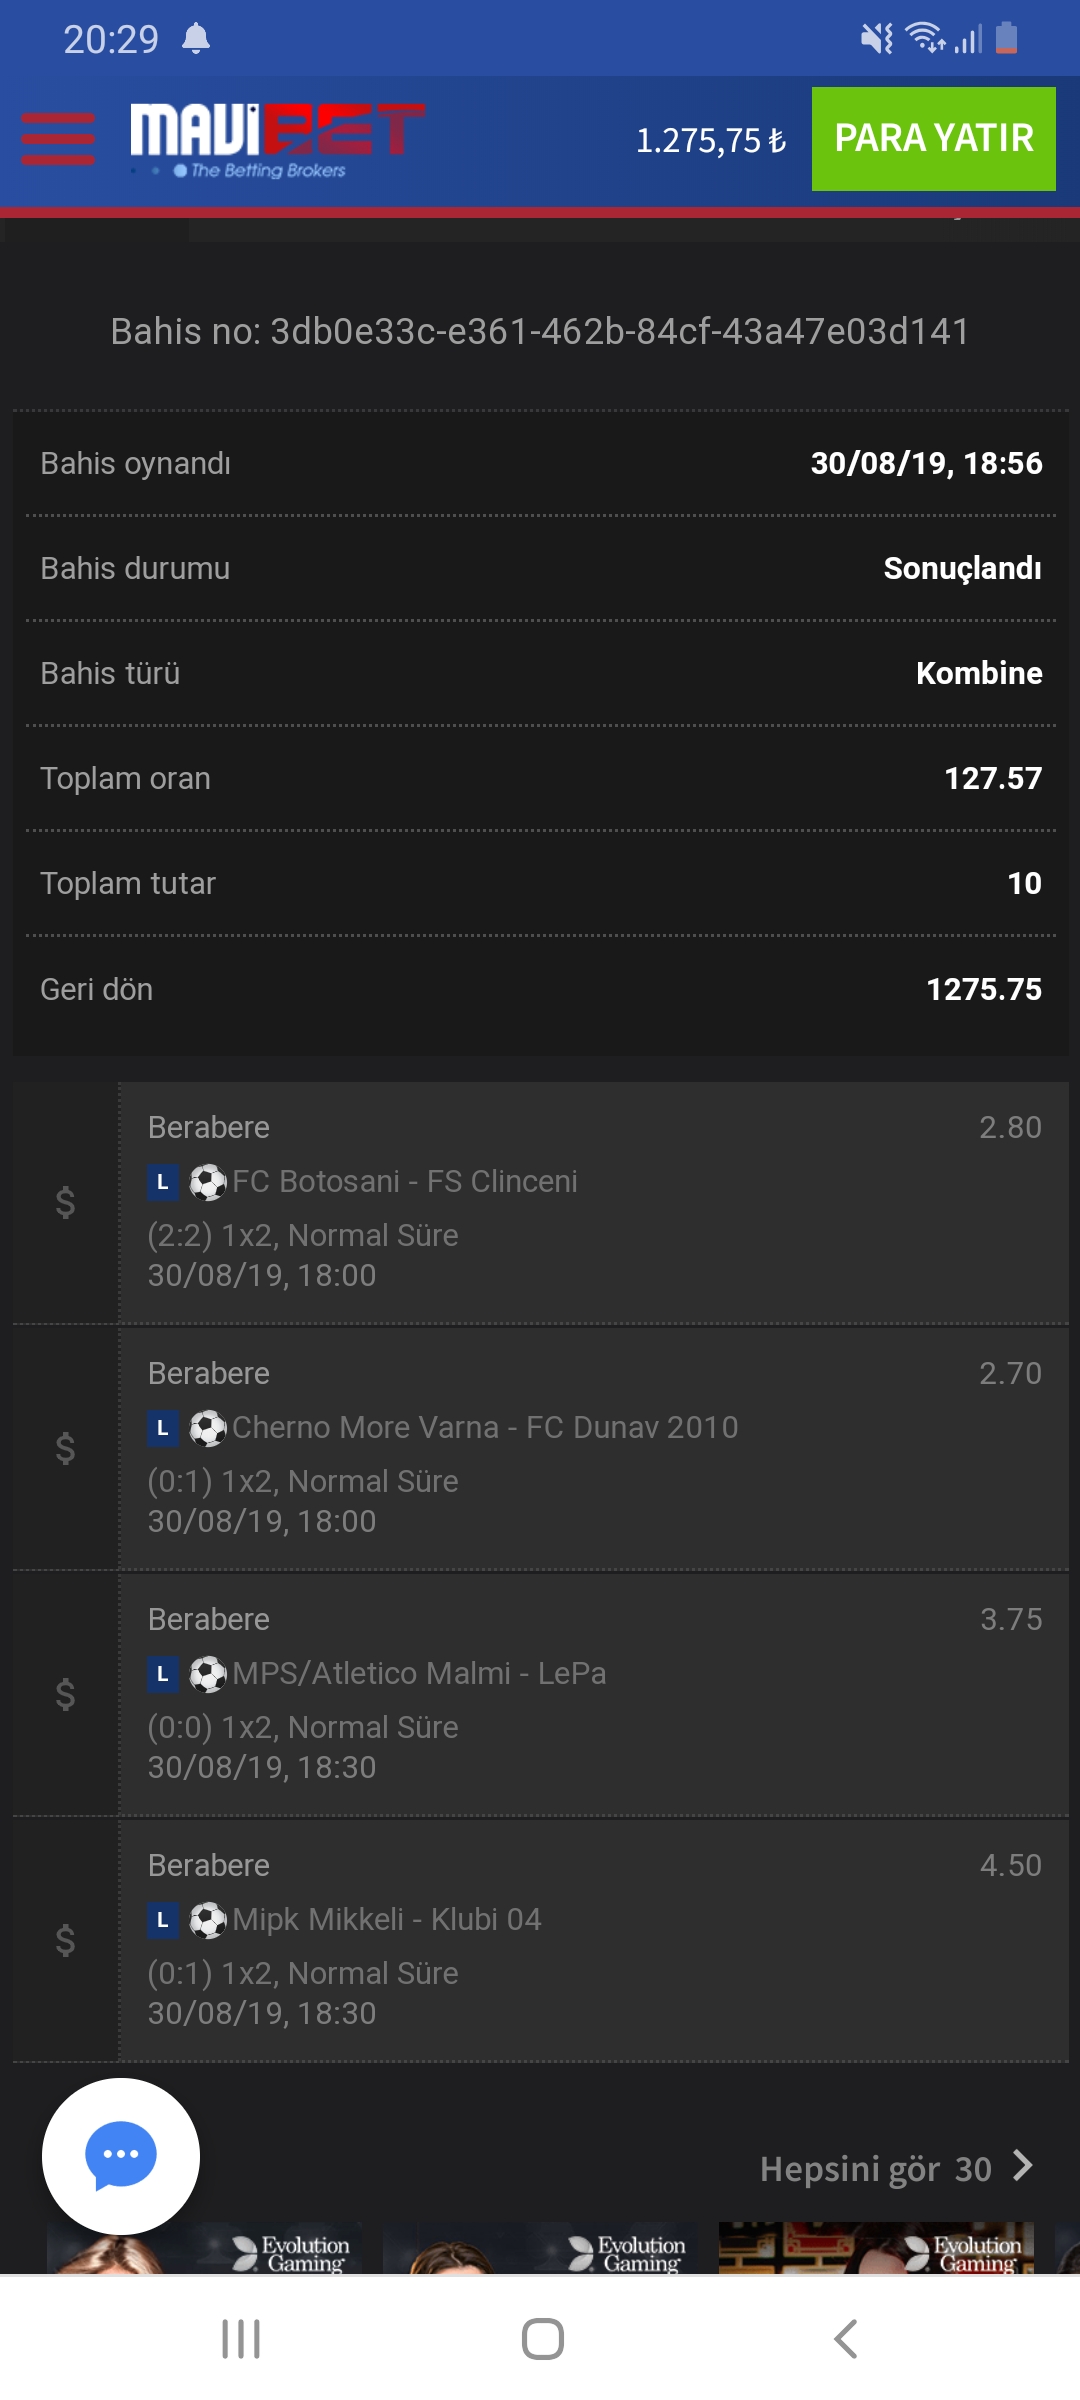This screenshot has width=1080, height=2400.
Task: Tap the dollar icon beside FC Botosani bet
Action: 65,1202
